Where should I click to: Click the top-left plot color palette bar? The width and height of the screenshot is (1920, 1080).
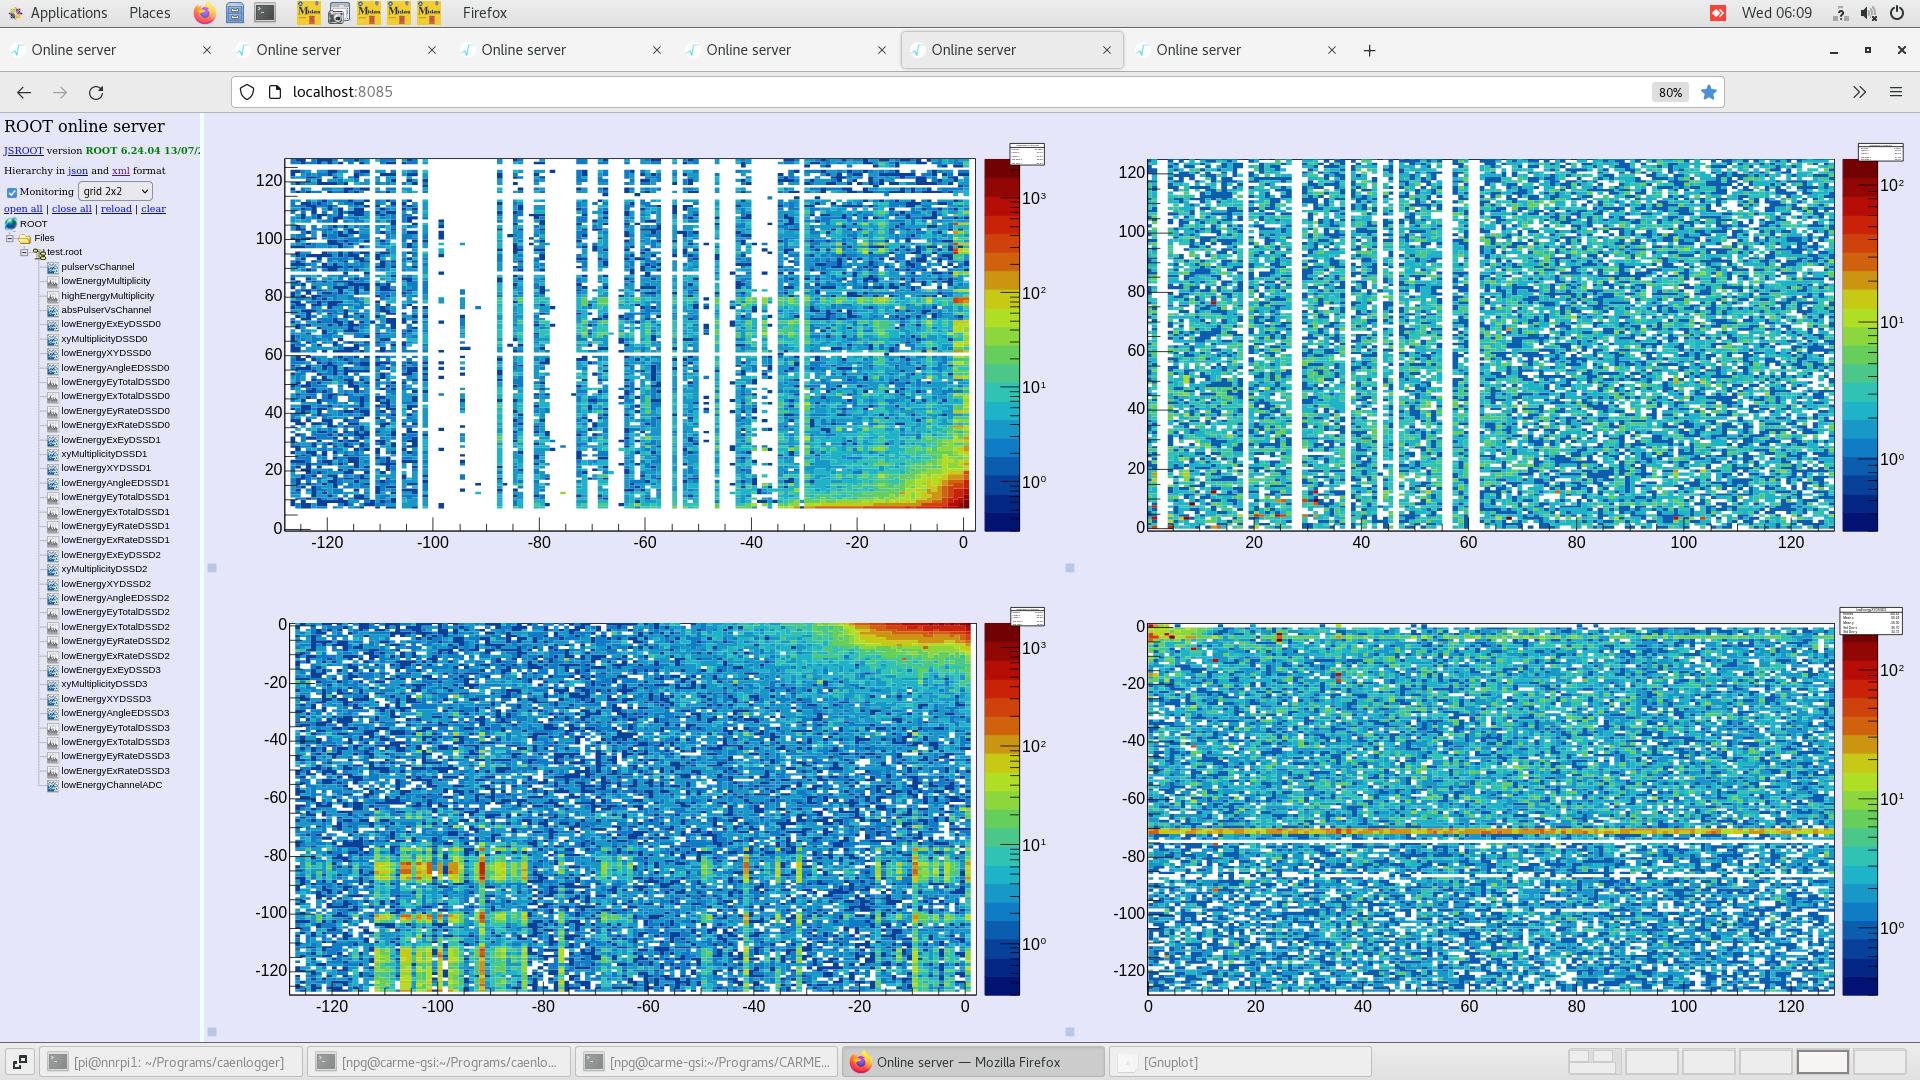pyautogui.click(x=1001, y=345)
